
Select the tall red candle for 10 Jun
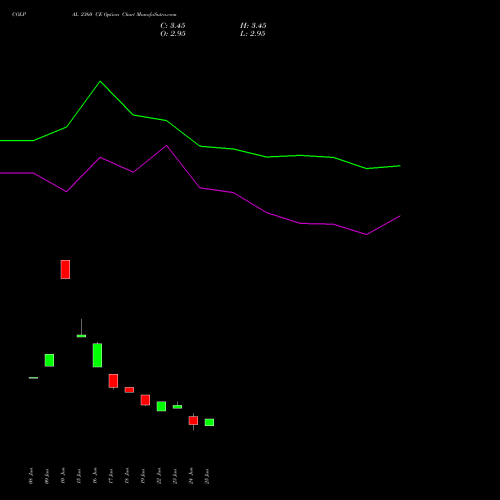(x=65, y=269)
